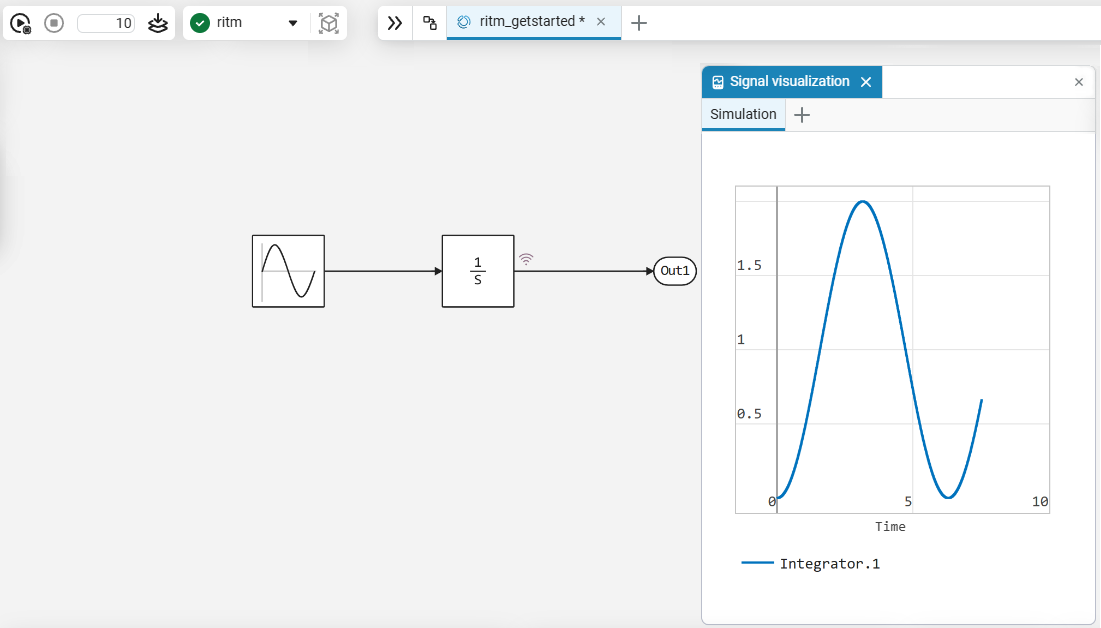Expand the panel with the double chevron

click(x=395, y=23)
